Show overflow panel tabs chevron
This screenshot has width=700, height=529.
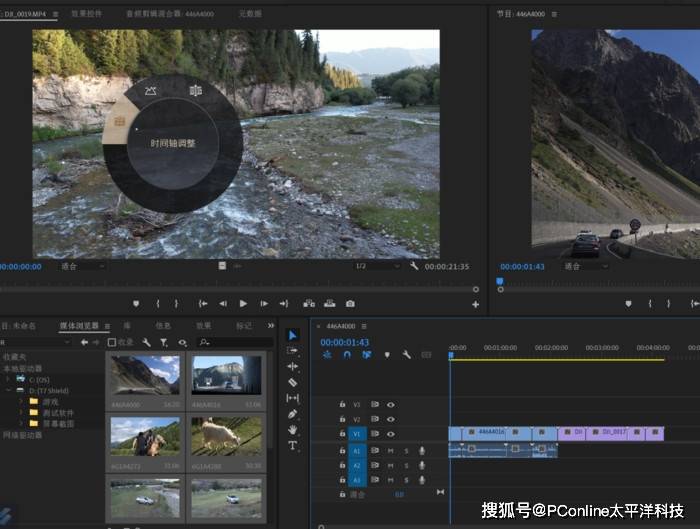271,326
